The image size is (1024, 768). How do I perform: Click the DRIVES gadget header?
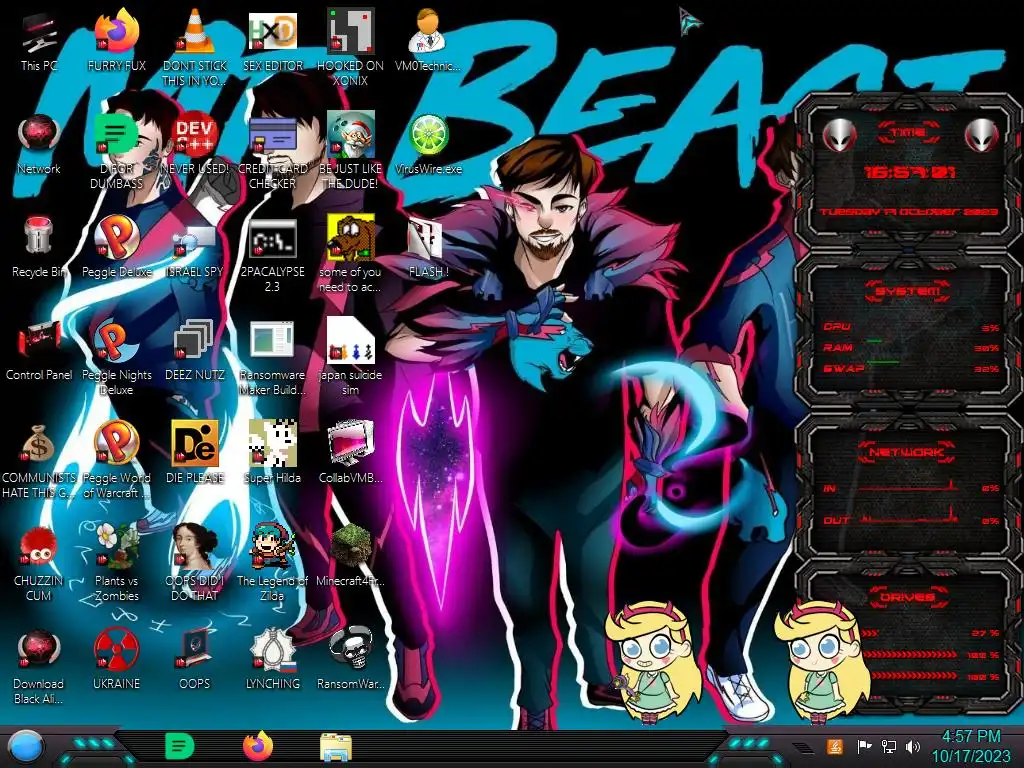click(x=907, y=596)
